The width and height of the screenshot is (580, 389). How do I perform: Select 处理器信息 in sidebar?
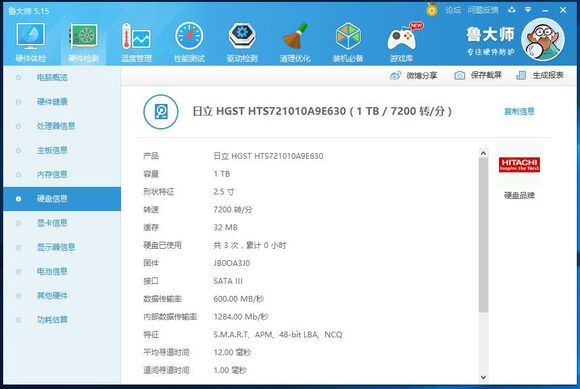62,126
